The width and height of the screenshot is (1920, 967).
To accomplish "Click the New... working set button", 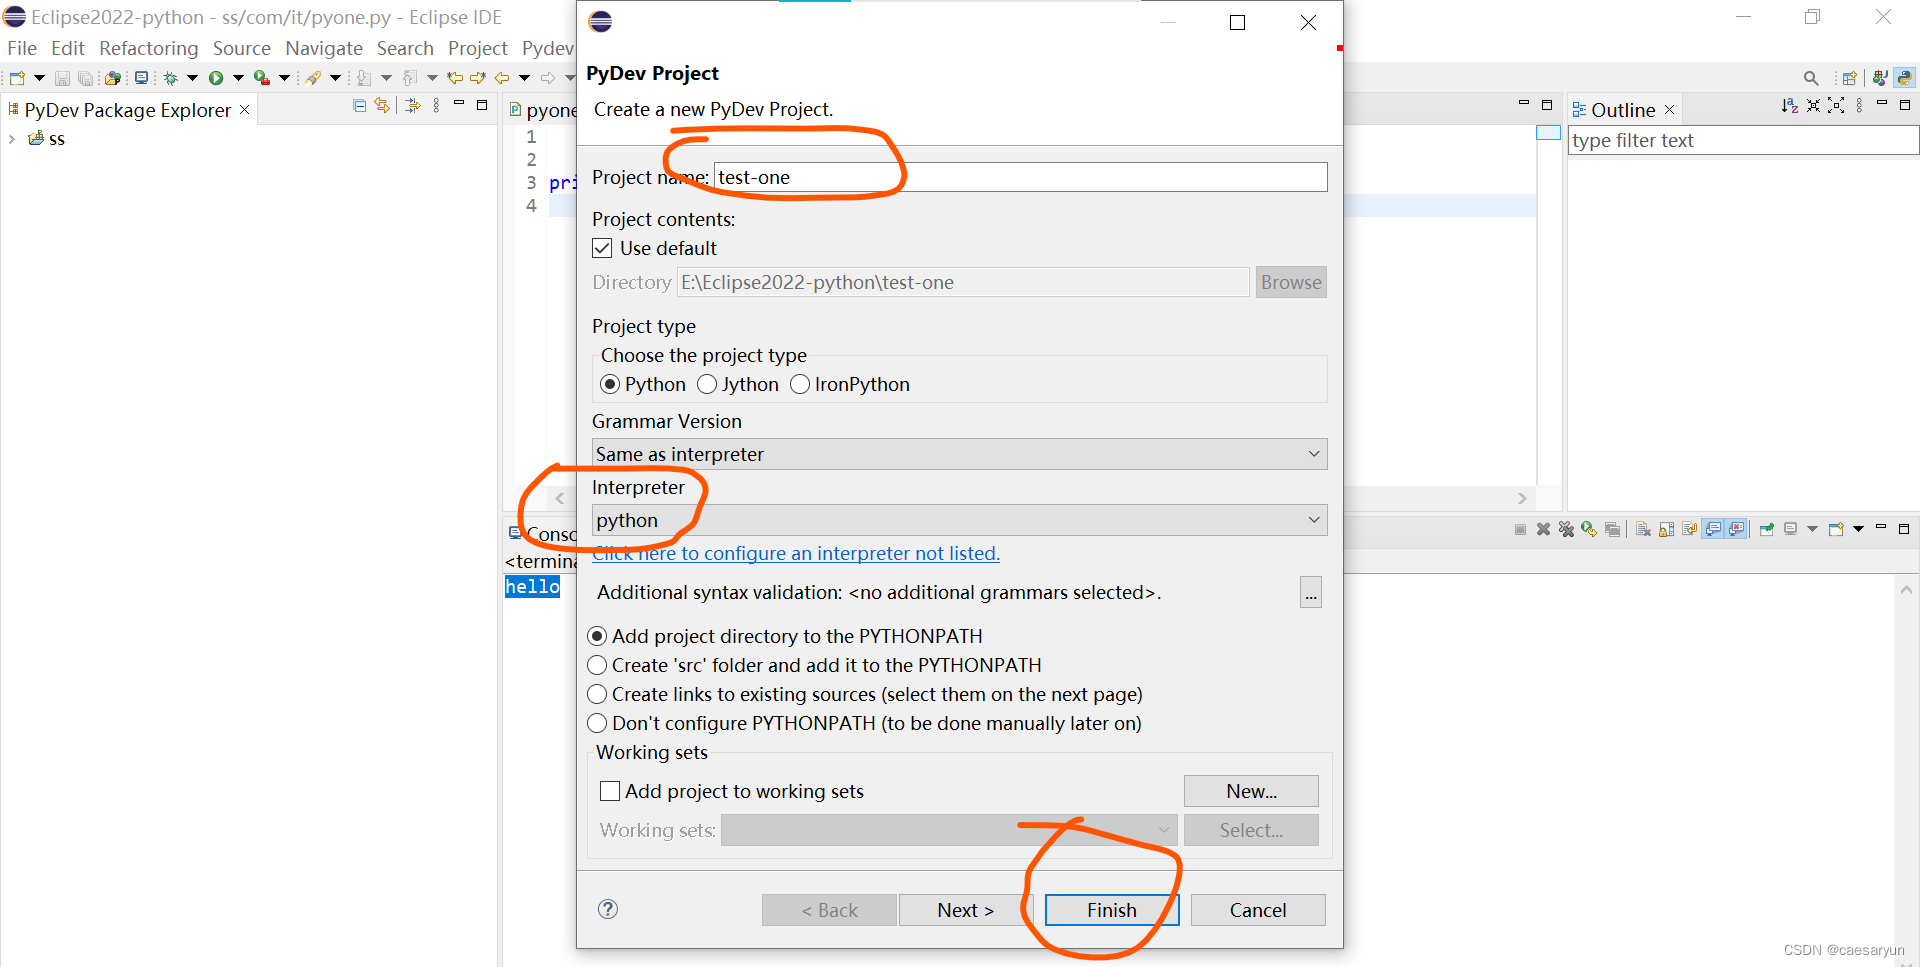I will [1251, 791].
